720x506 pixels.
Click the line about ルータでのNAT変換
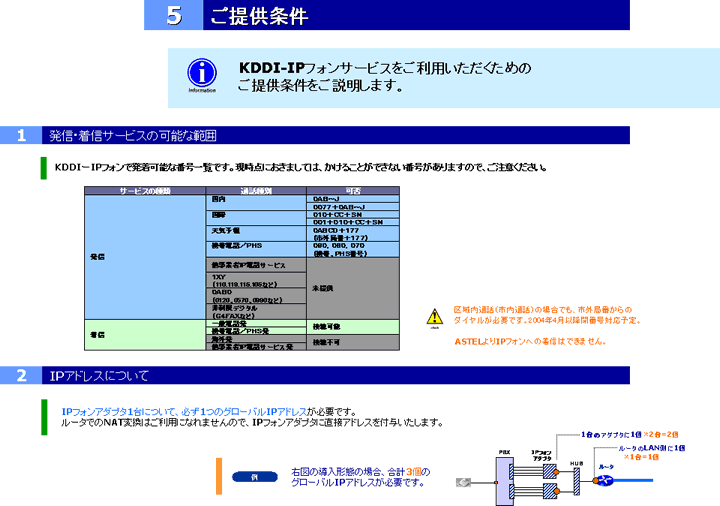[252, 422]
